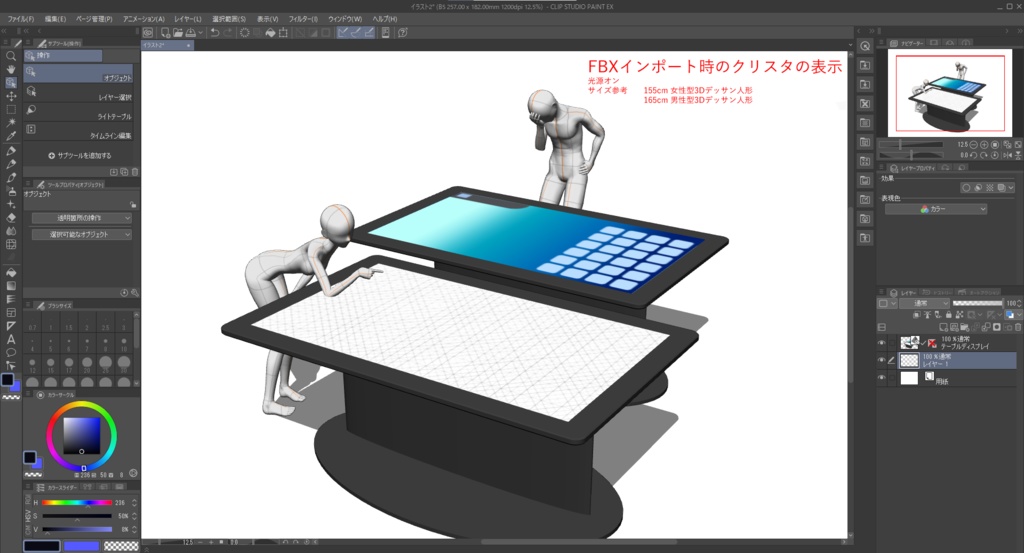Toggle the snap-to-grid button

369,33
